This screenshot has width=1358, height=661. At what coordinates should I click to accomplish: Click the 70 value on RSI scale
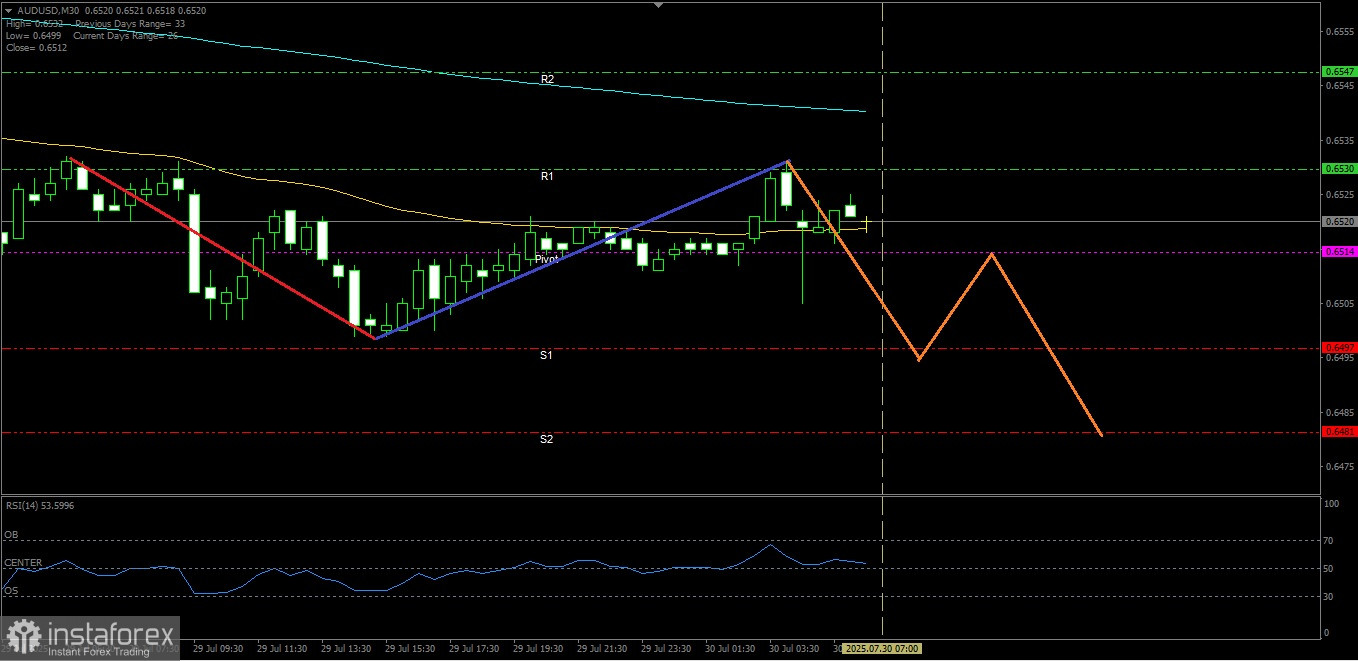tap(1329, 540)
